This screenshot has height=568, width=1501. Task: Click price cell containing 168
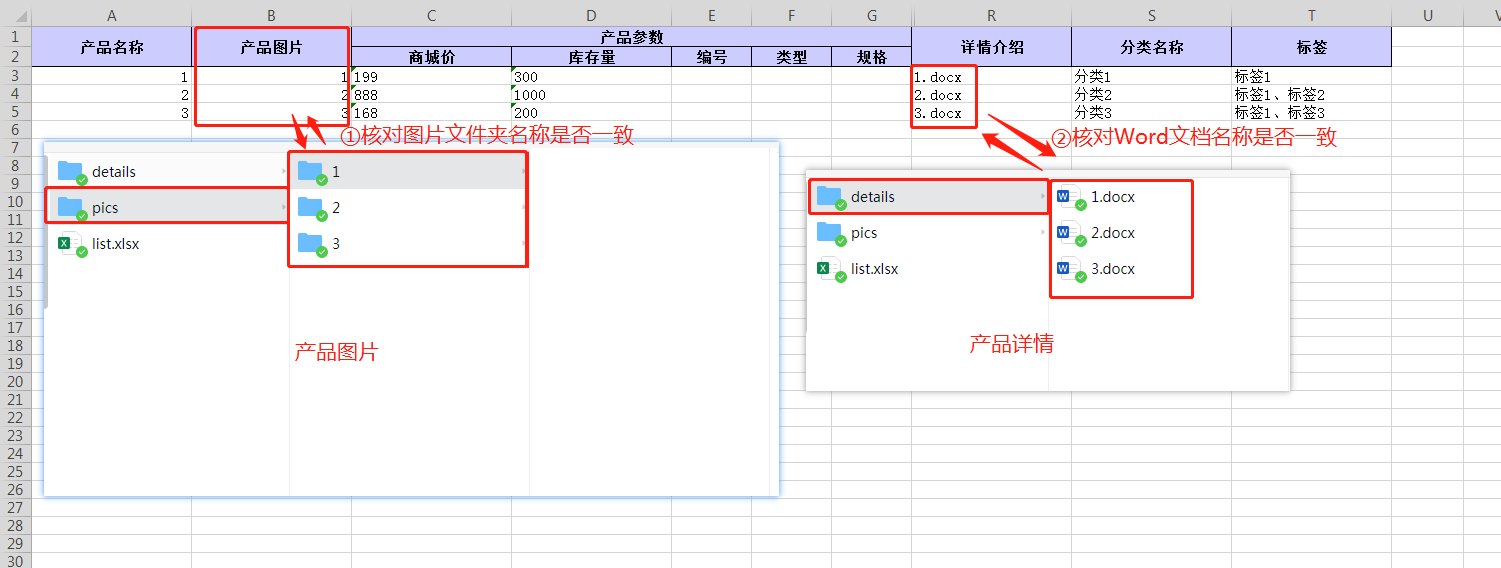(431, 112)
